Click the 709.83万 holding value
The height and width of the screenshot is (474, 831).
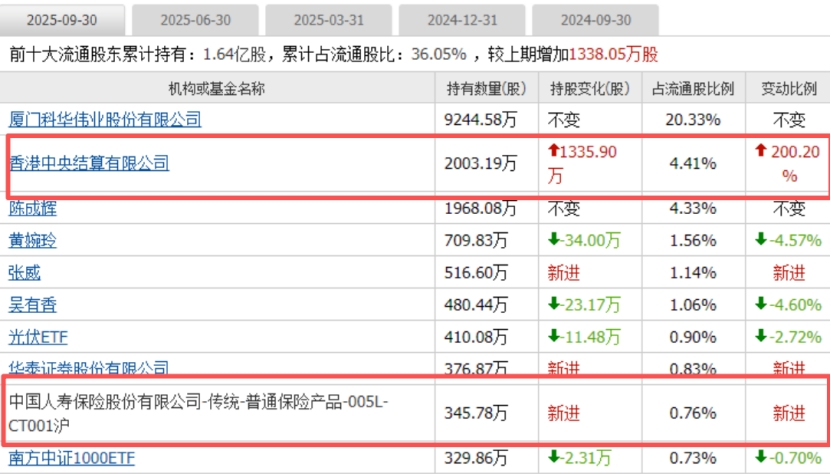point(476,241)
